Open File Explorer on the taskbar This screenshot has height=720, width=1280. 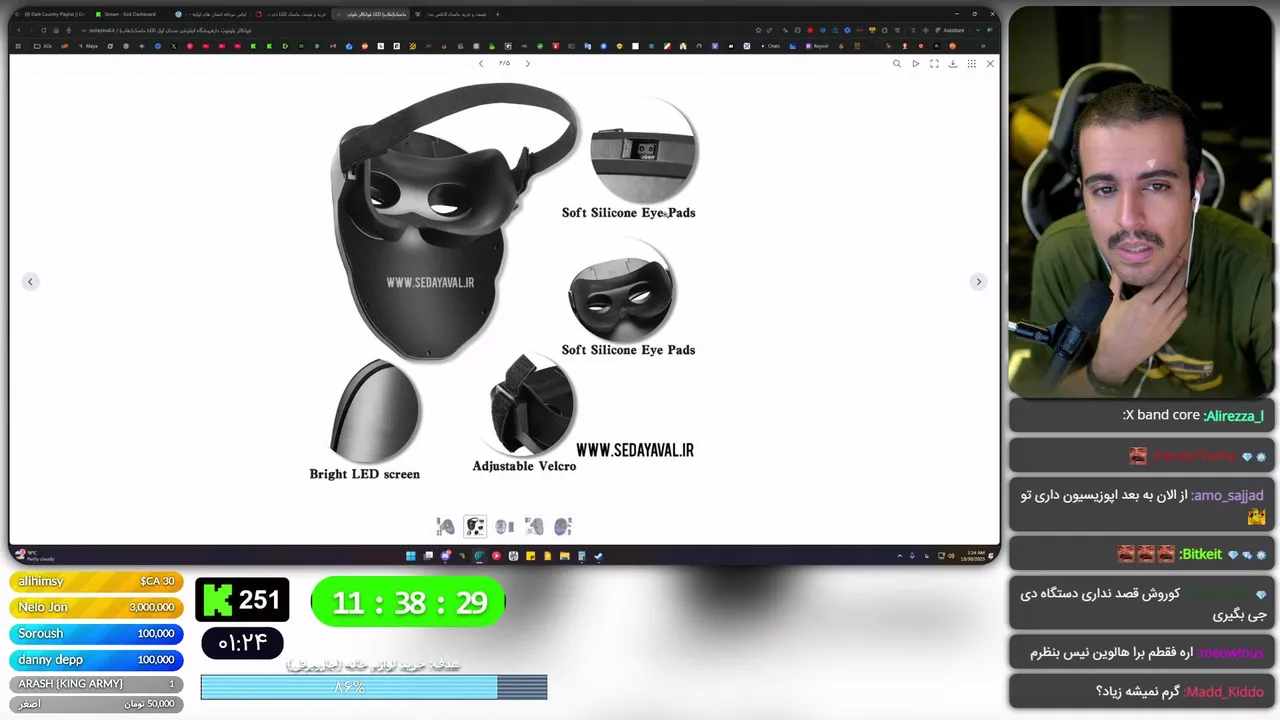click(565, 556)
